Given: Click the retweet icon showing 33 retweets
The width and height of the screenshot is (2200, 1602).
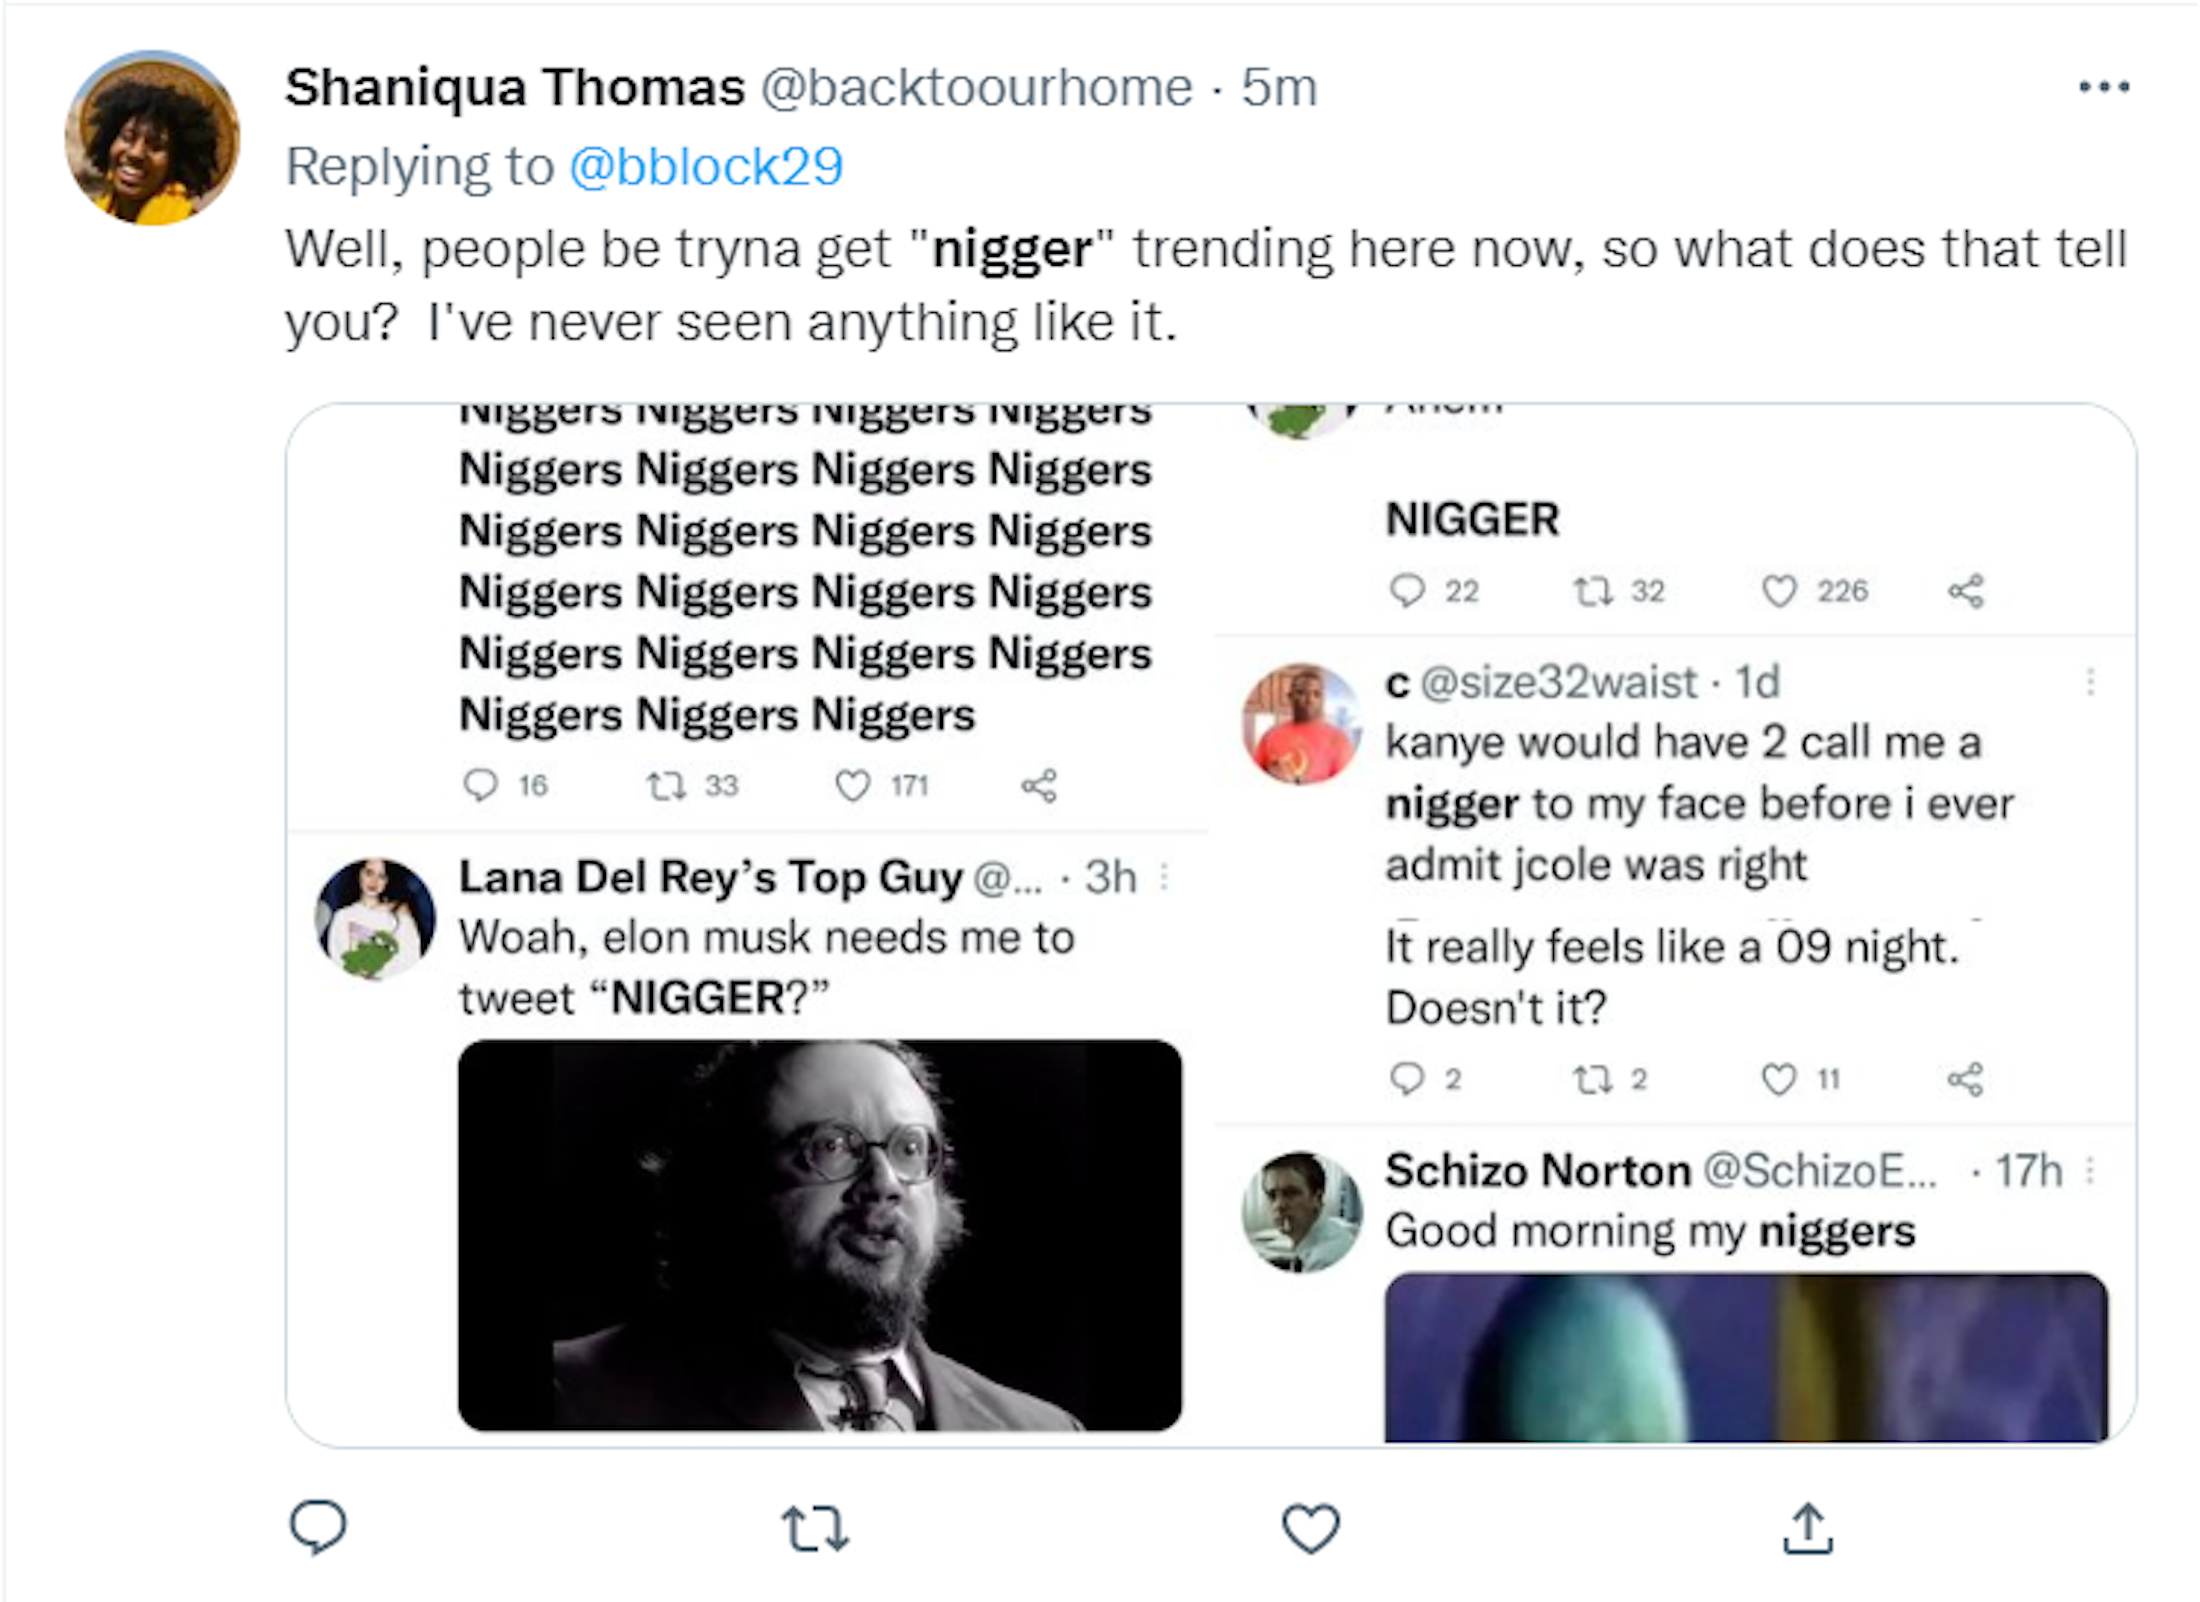Looking at the screenshot, I should tap(666, 786).
